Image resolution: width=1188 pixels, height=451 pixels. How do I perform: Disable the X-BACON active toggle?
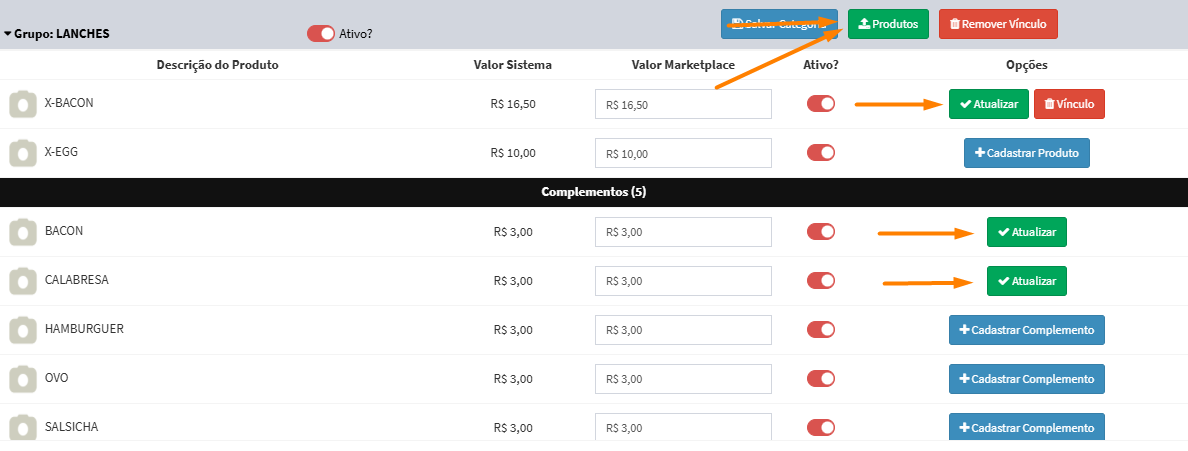820,104
